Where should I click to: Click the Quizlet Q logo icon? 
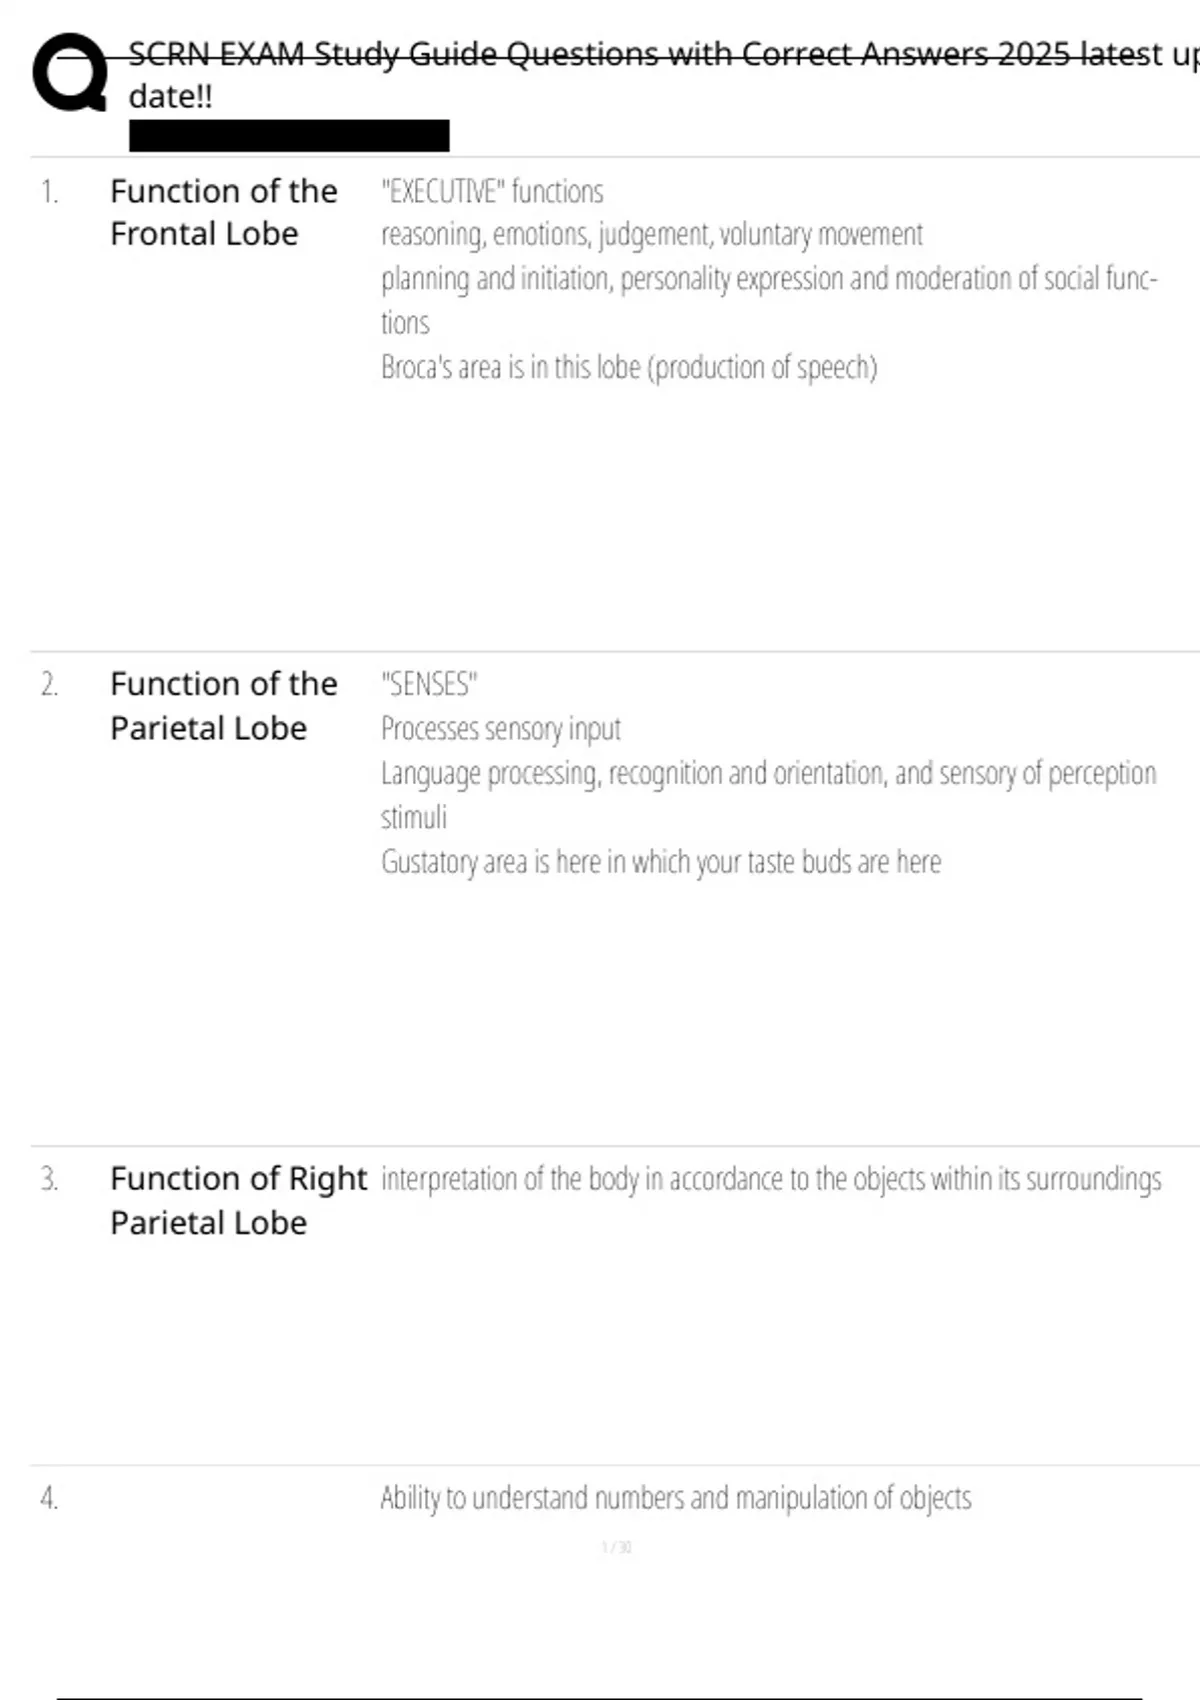[x=70, y=72]
